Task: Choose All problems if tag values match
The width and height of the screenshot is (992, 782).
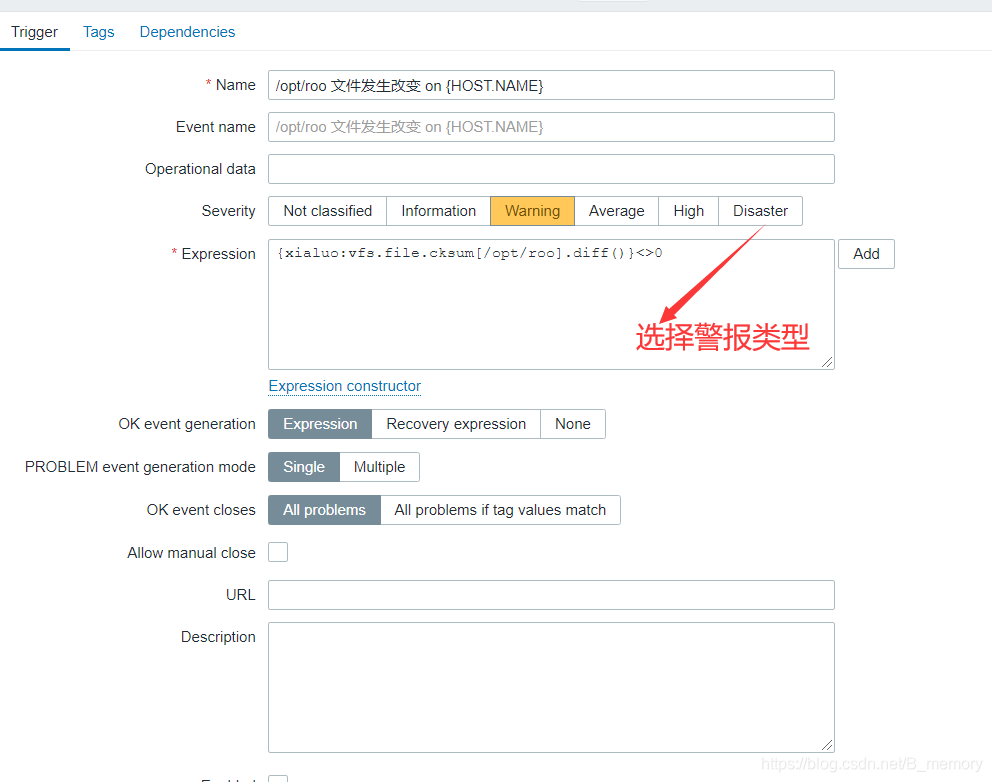Action: point(500,510)
